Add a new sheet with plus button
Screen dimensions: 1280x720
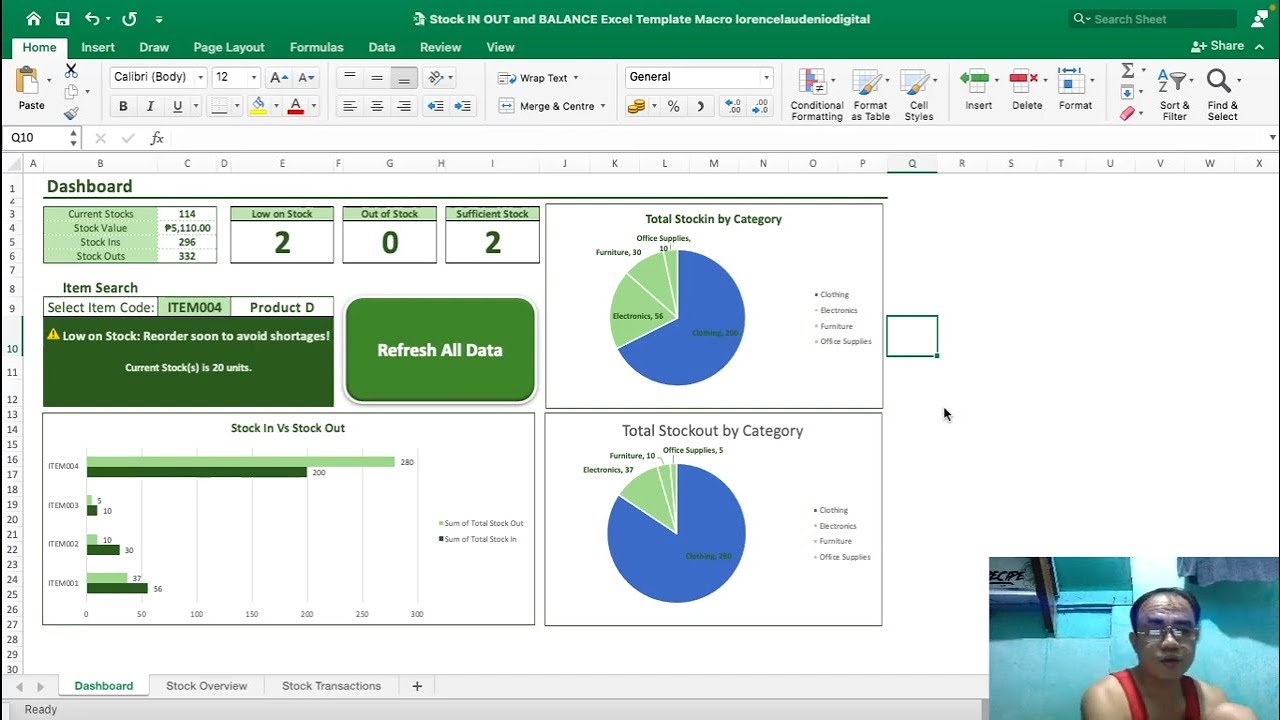[417, 686]
